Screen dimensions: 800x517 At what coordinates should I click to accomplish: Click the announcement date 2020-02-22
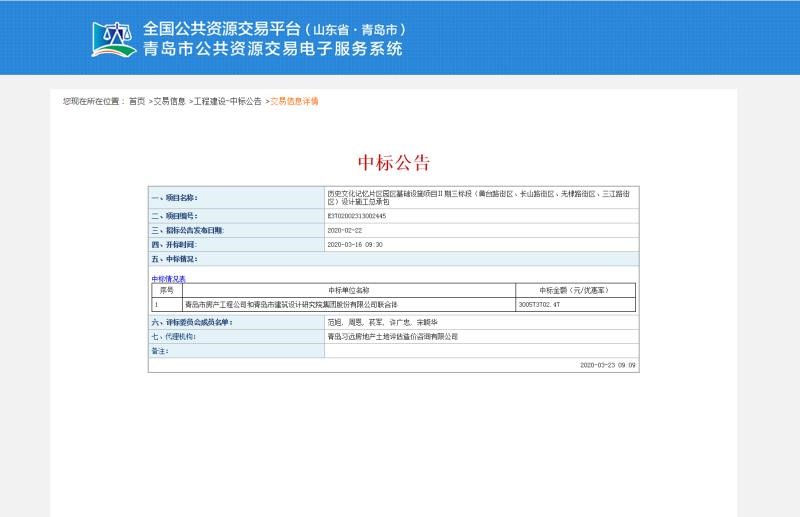345,230
